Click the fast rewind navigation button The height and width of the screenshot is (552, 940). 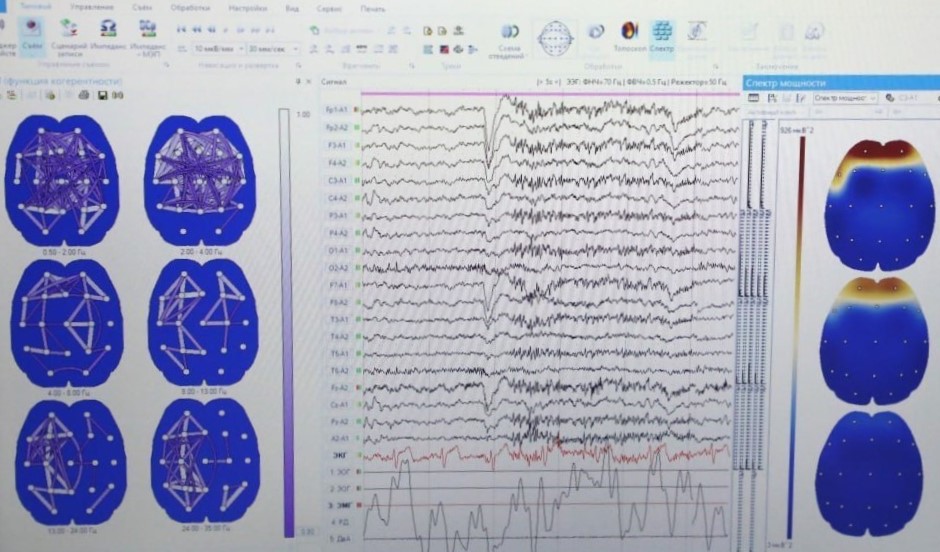197,29
